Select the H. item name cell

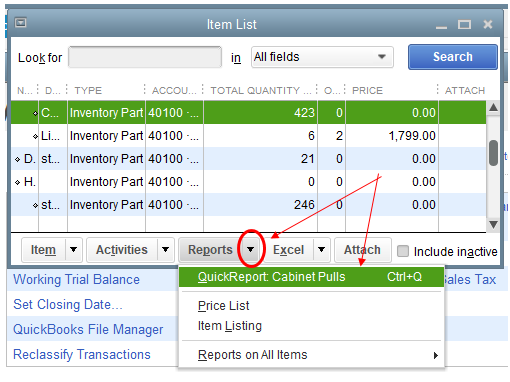(x=25, y=182)
